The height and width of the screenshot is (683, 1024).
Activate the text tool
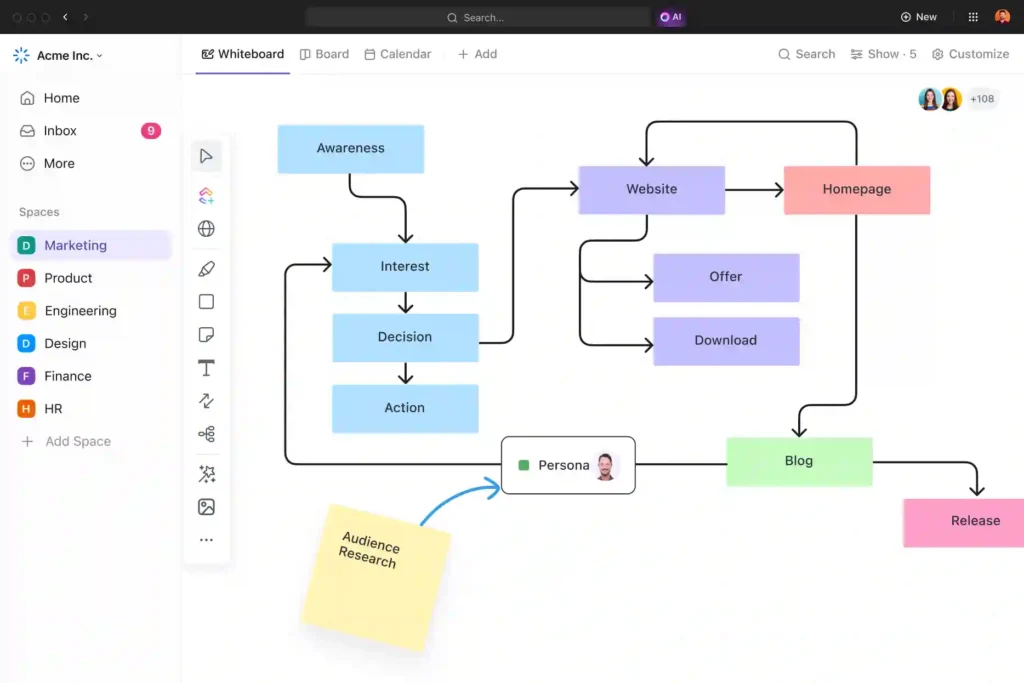click(x=206, y=367)
